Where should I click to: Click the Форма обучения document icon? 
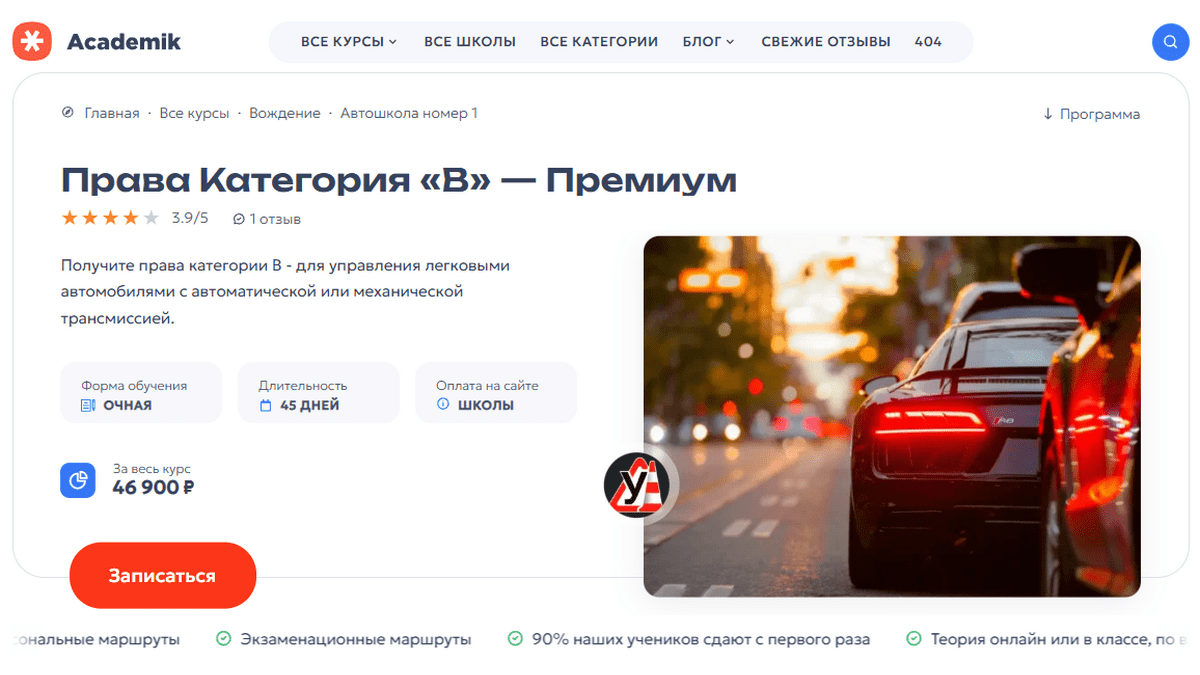pos(88,405)
